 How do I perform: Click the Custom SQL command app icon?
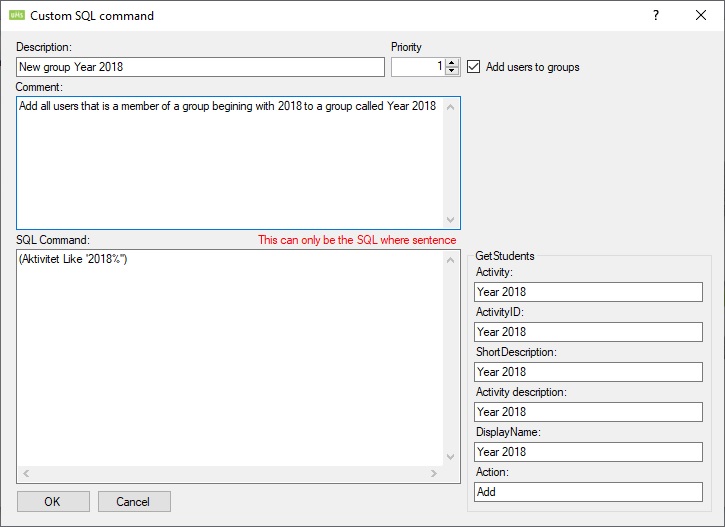(x=16, y=16)
